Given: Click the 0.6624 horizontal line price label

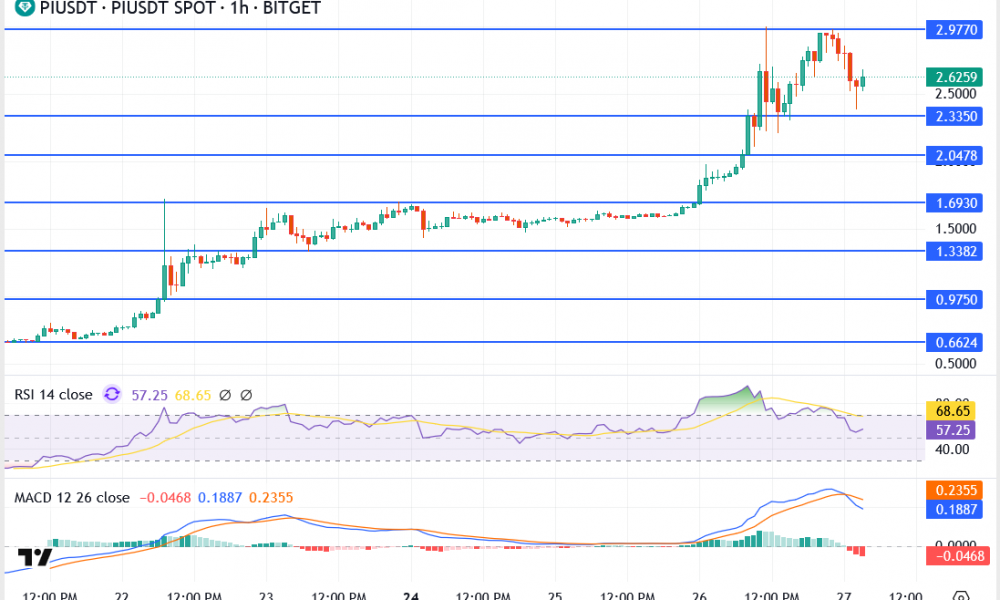Looking at the screenshot, I should coord(955,342).
